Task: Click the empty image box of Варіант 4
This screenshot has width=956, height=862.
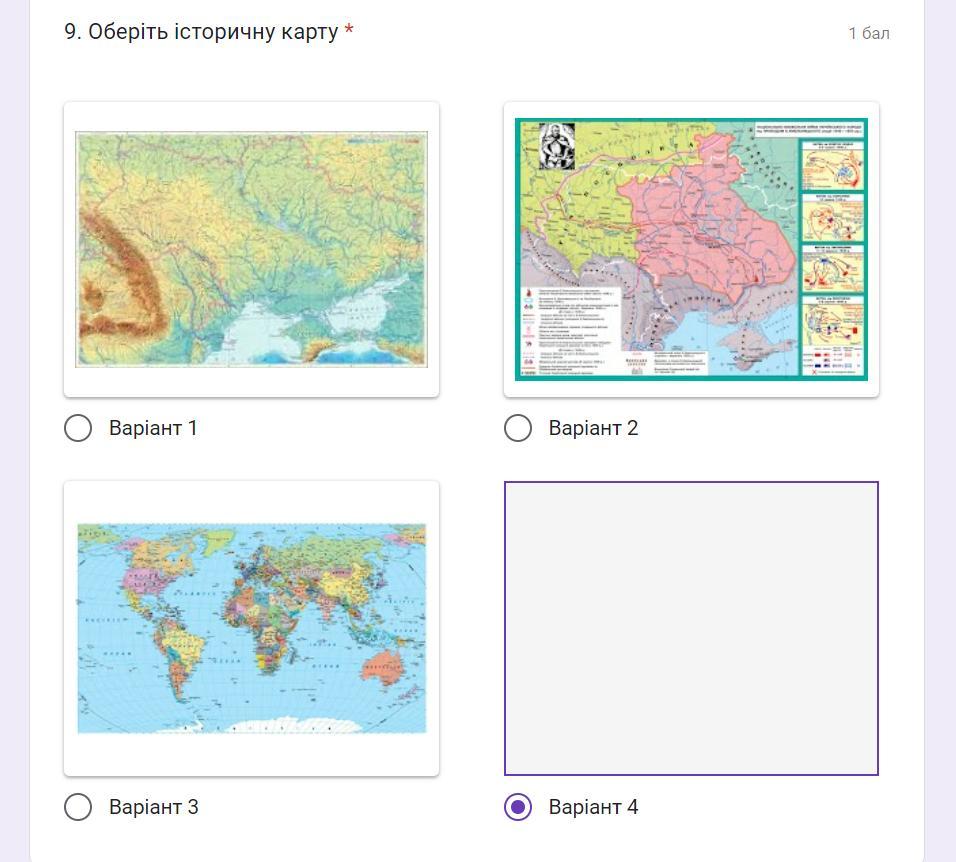Action: pos(691,628)
